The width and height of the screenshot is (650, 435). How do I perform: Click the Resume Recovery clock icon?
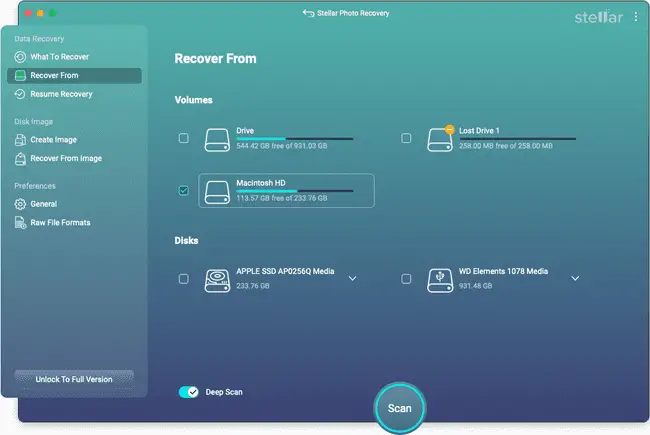click(x=20, y=94)
